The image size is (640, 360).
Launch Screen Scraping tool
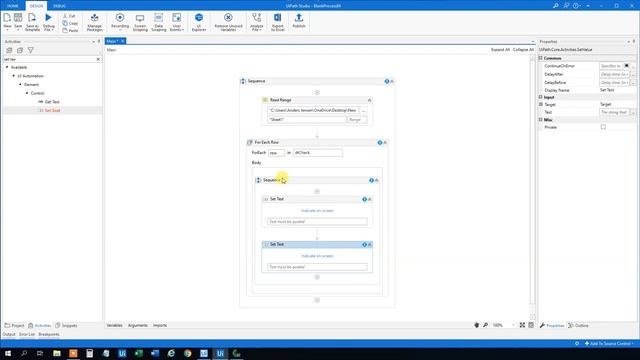(x=140, y=22)
